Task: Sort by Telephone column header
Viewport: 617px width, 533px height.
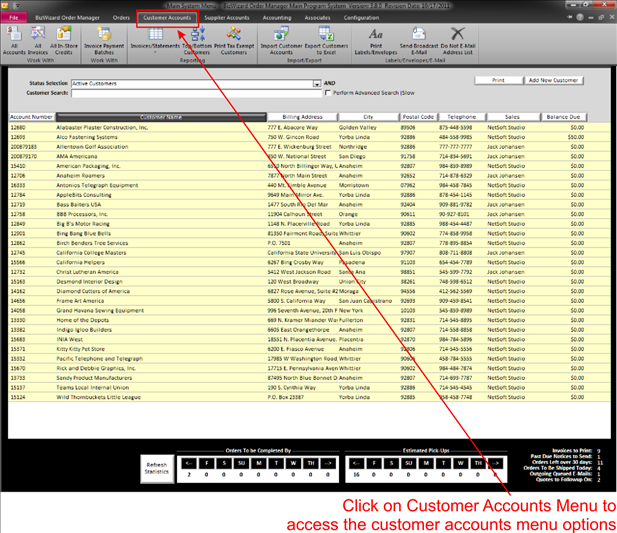Action: coord(461,117)
